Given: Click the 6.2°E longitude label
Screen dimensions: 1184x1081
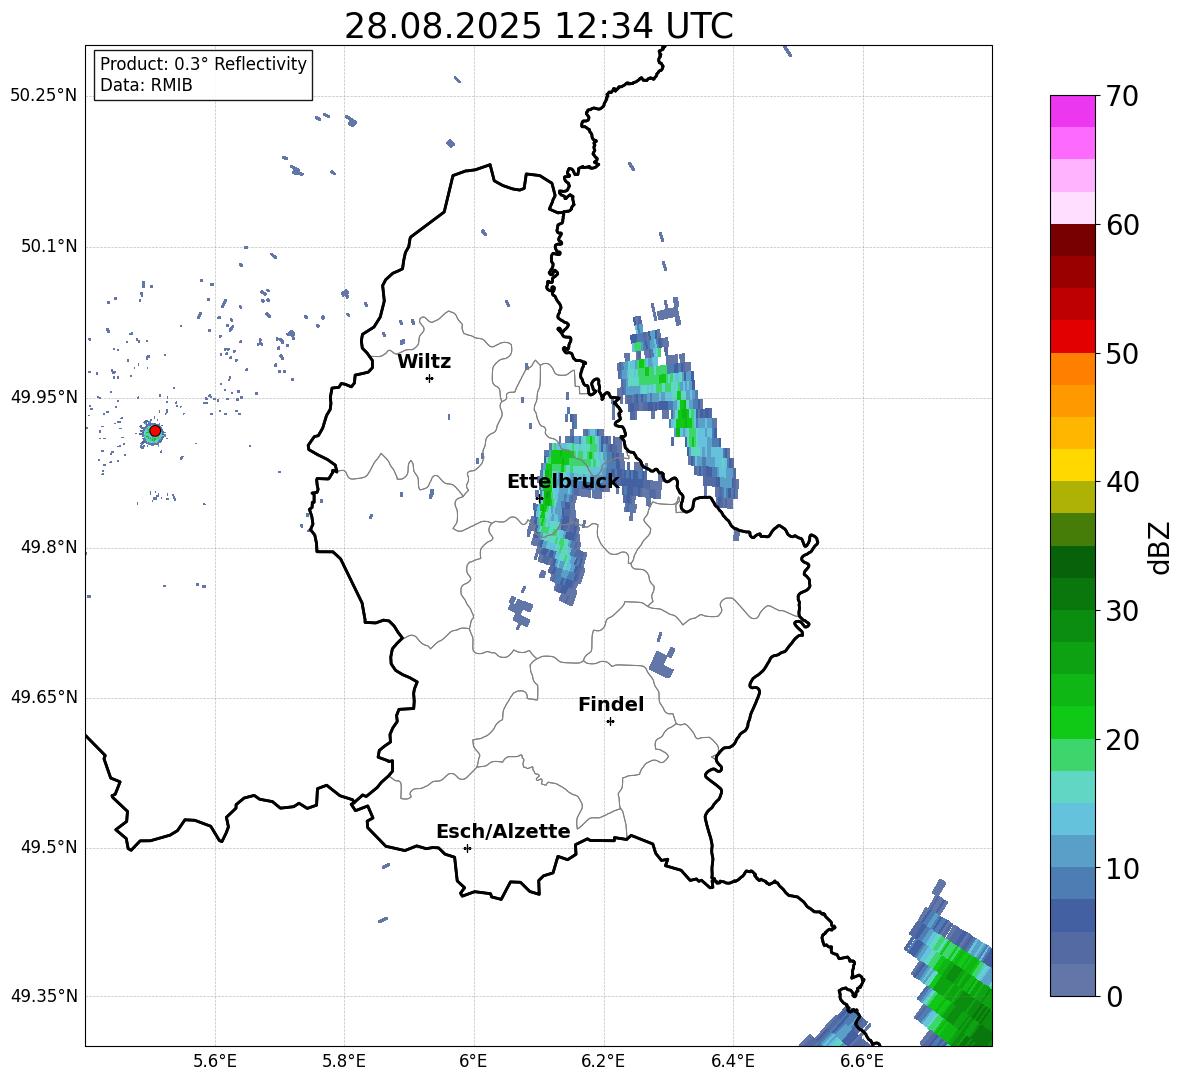Looking at the screenshot, I should 603,1061.
